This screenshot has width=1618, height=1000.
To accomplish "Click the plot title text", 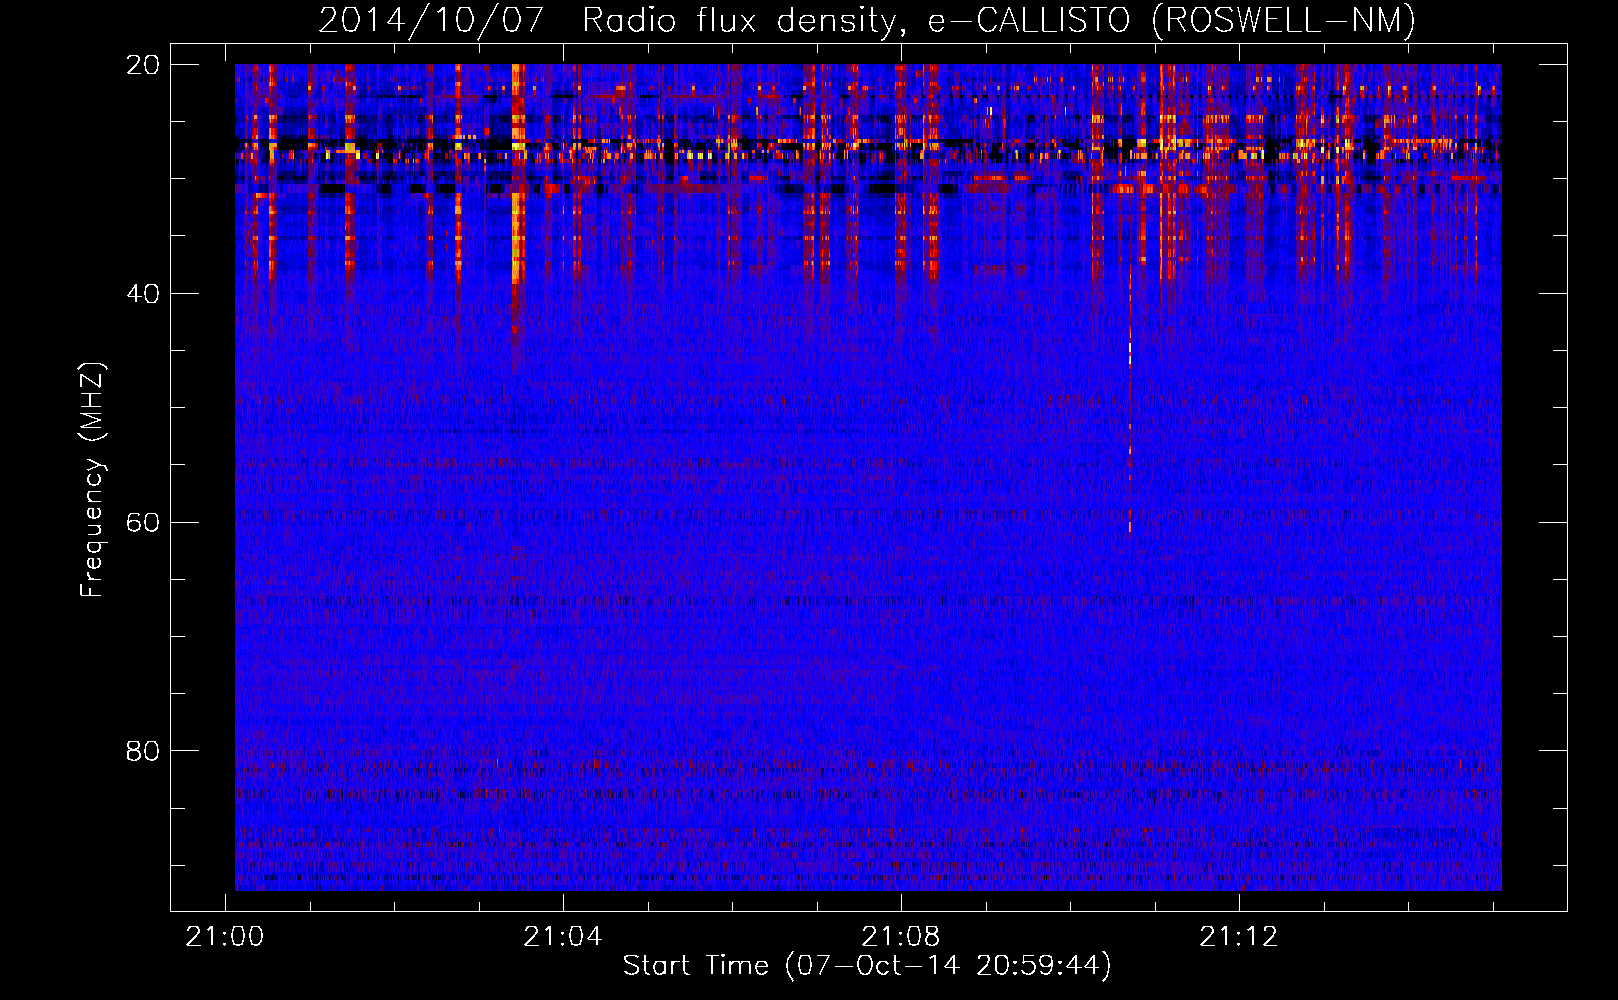I will [867, 20].
